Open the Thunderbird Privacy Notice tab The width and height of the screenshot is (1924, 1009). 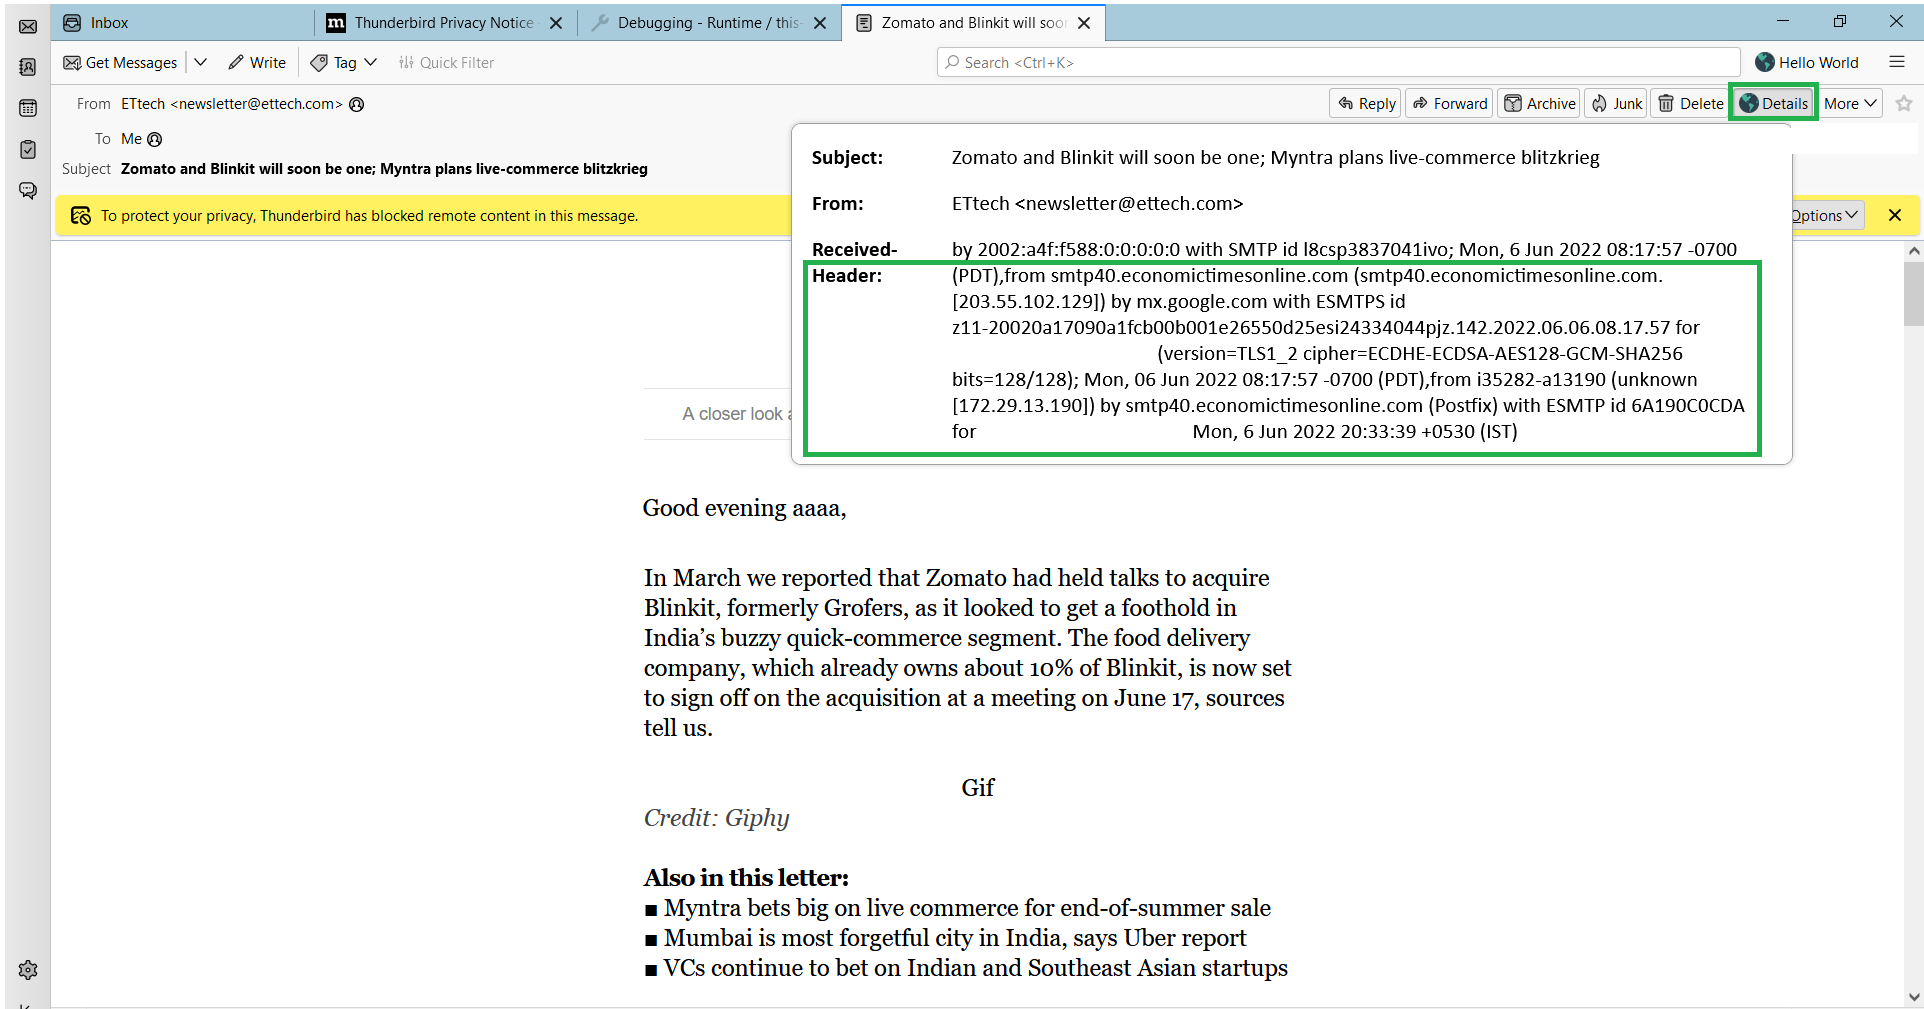point(430,22)
